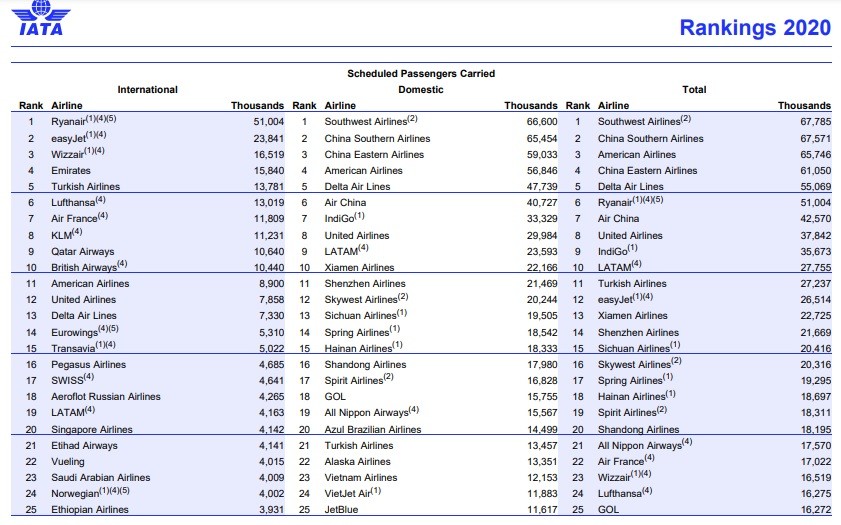This screenshot has height=525, width=841.
Task: Click the IATA logo
Action: pos(41,19)
